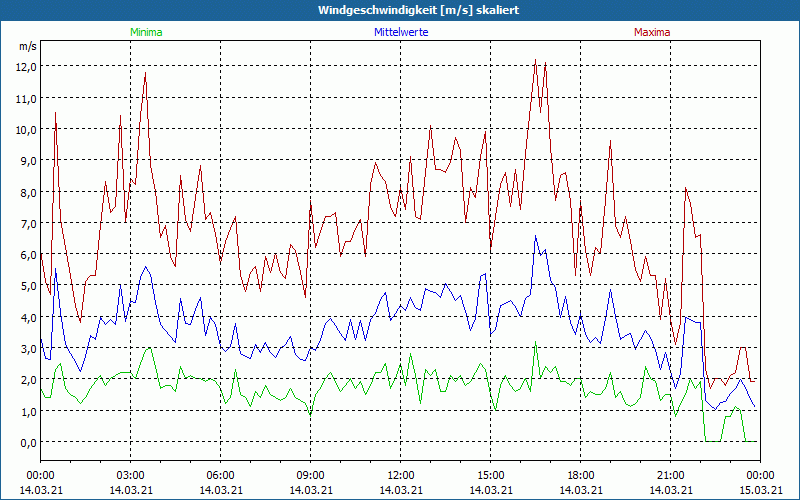Click the green Minima legend label
The width and height of the screenshot is (800, 500).
tap(146, 32)
